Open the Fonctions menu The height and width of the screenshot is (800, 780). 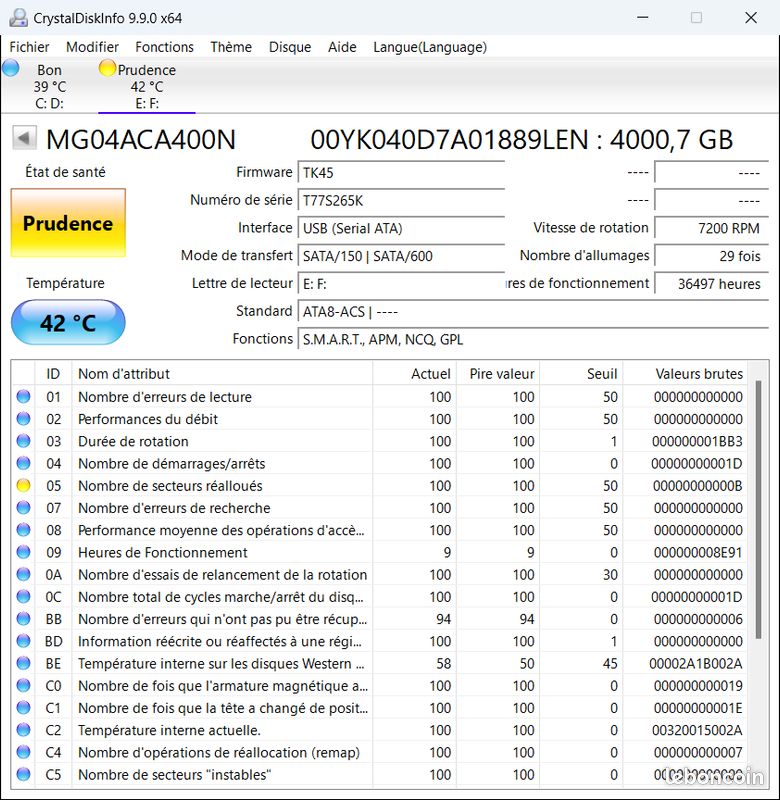[164, 47]
